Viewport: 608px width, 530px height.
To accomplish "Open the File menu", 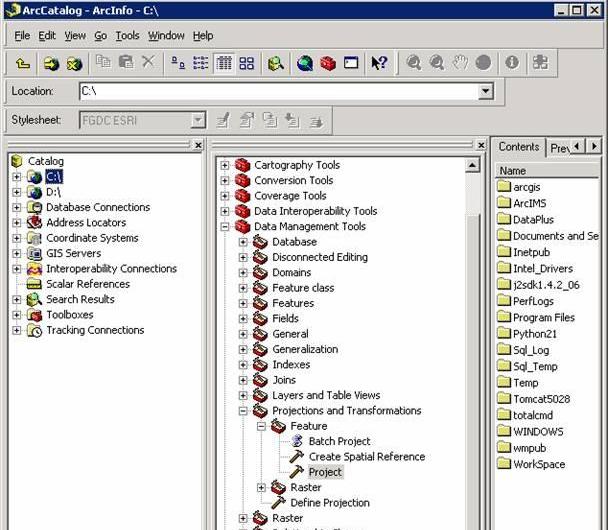I will click(22, 36).
